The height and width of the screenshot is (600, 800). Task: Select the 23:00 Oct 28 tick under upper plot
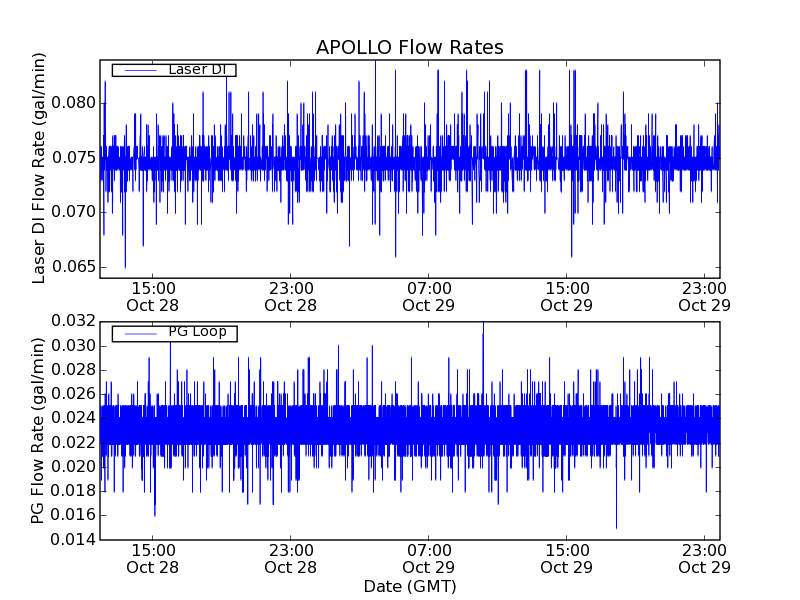click(290, 296)
